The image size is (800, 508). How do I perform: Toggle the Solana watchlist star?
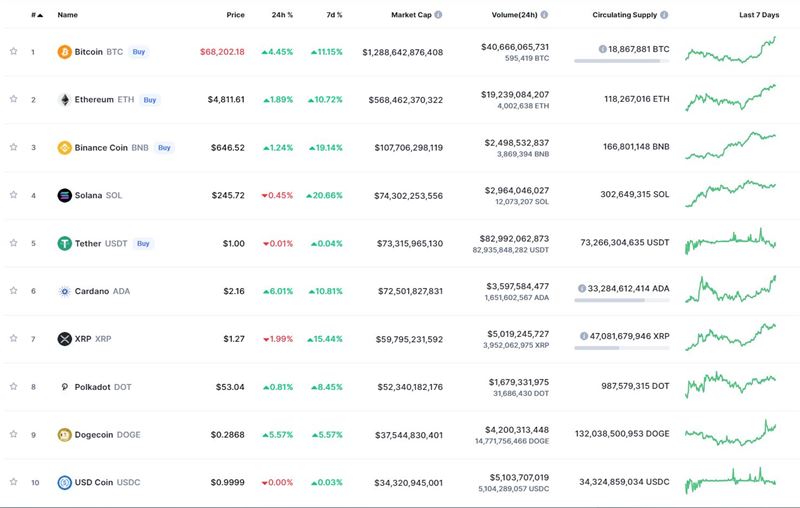click(x=14, y=195)
